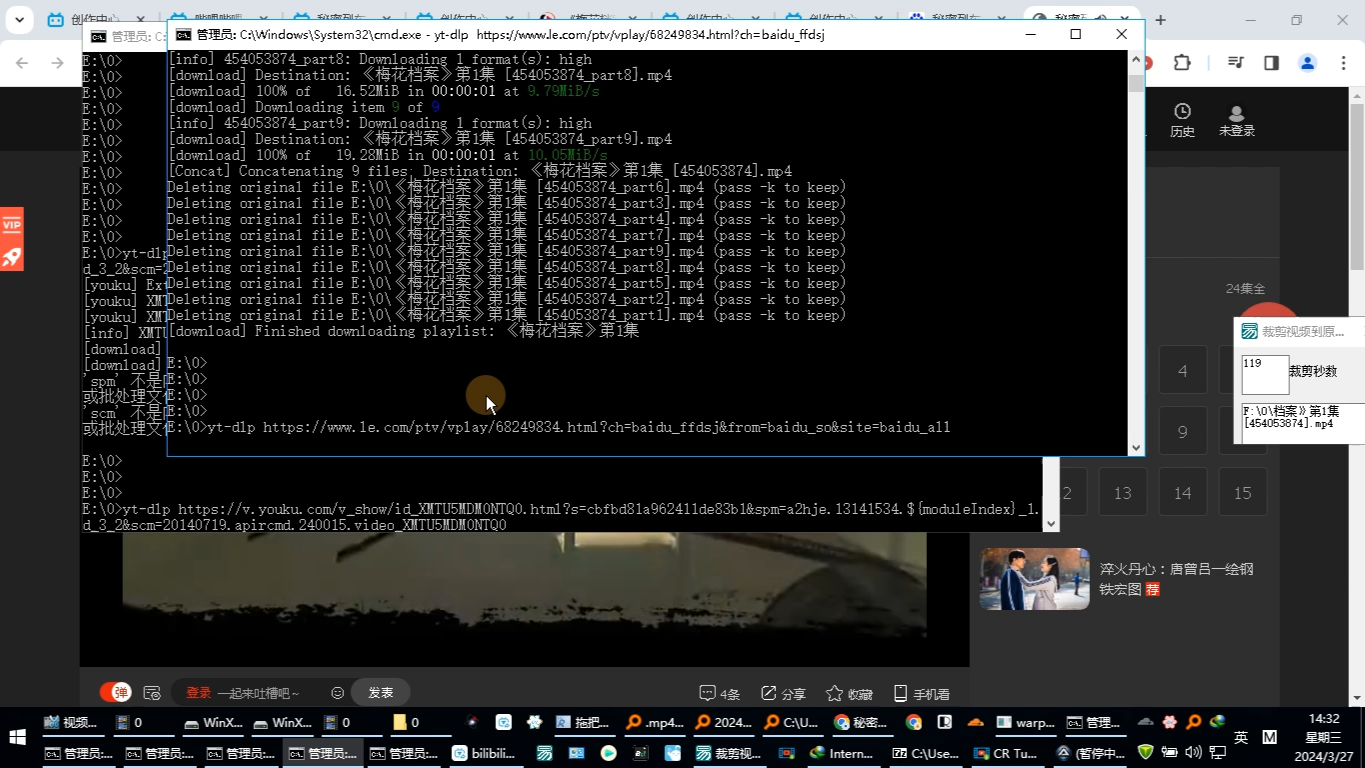Open a new browser tab
This screenshot has height=768, width=1365.
tap(1160, 20)
